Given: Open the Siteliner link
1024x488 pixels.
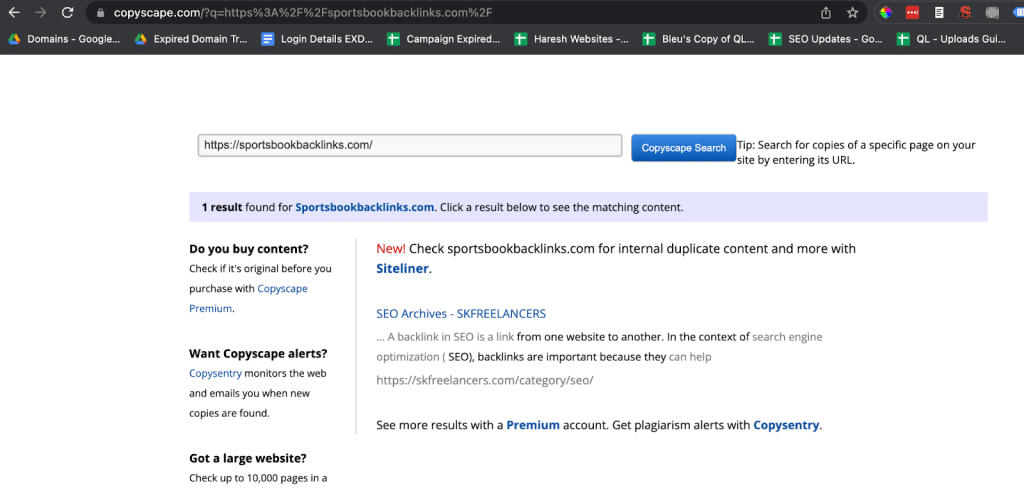Looking at the screenshot, I should click(x=402, y=269).
